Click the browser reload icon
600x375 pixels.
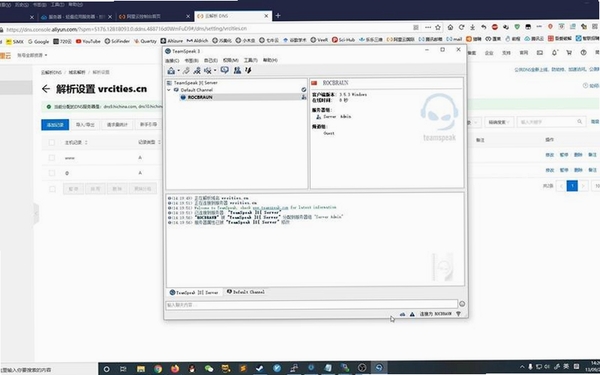point(461,27)
